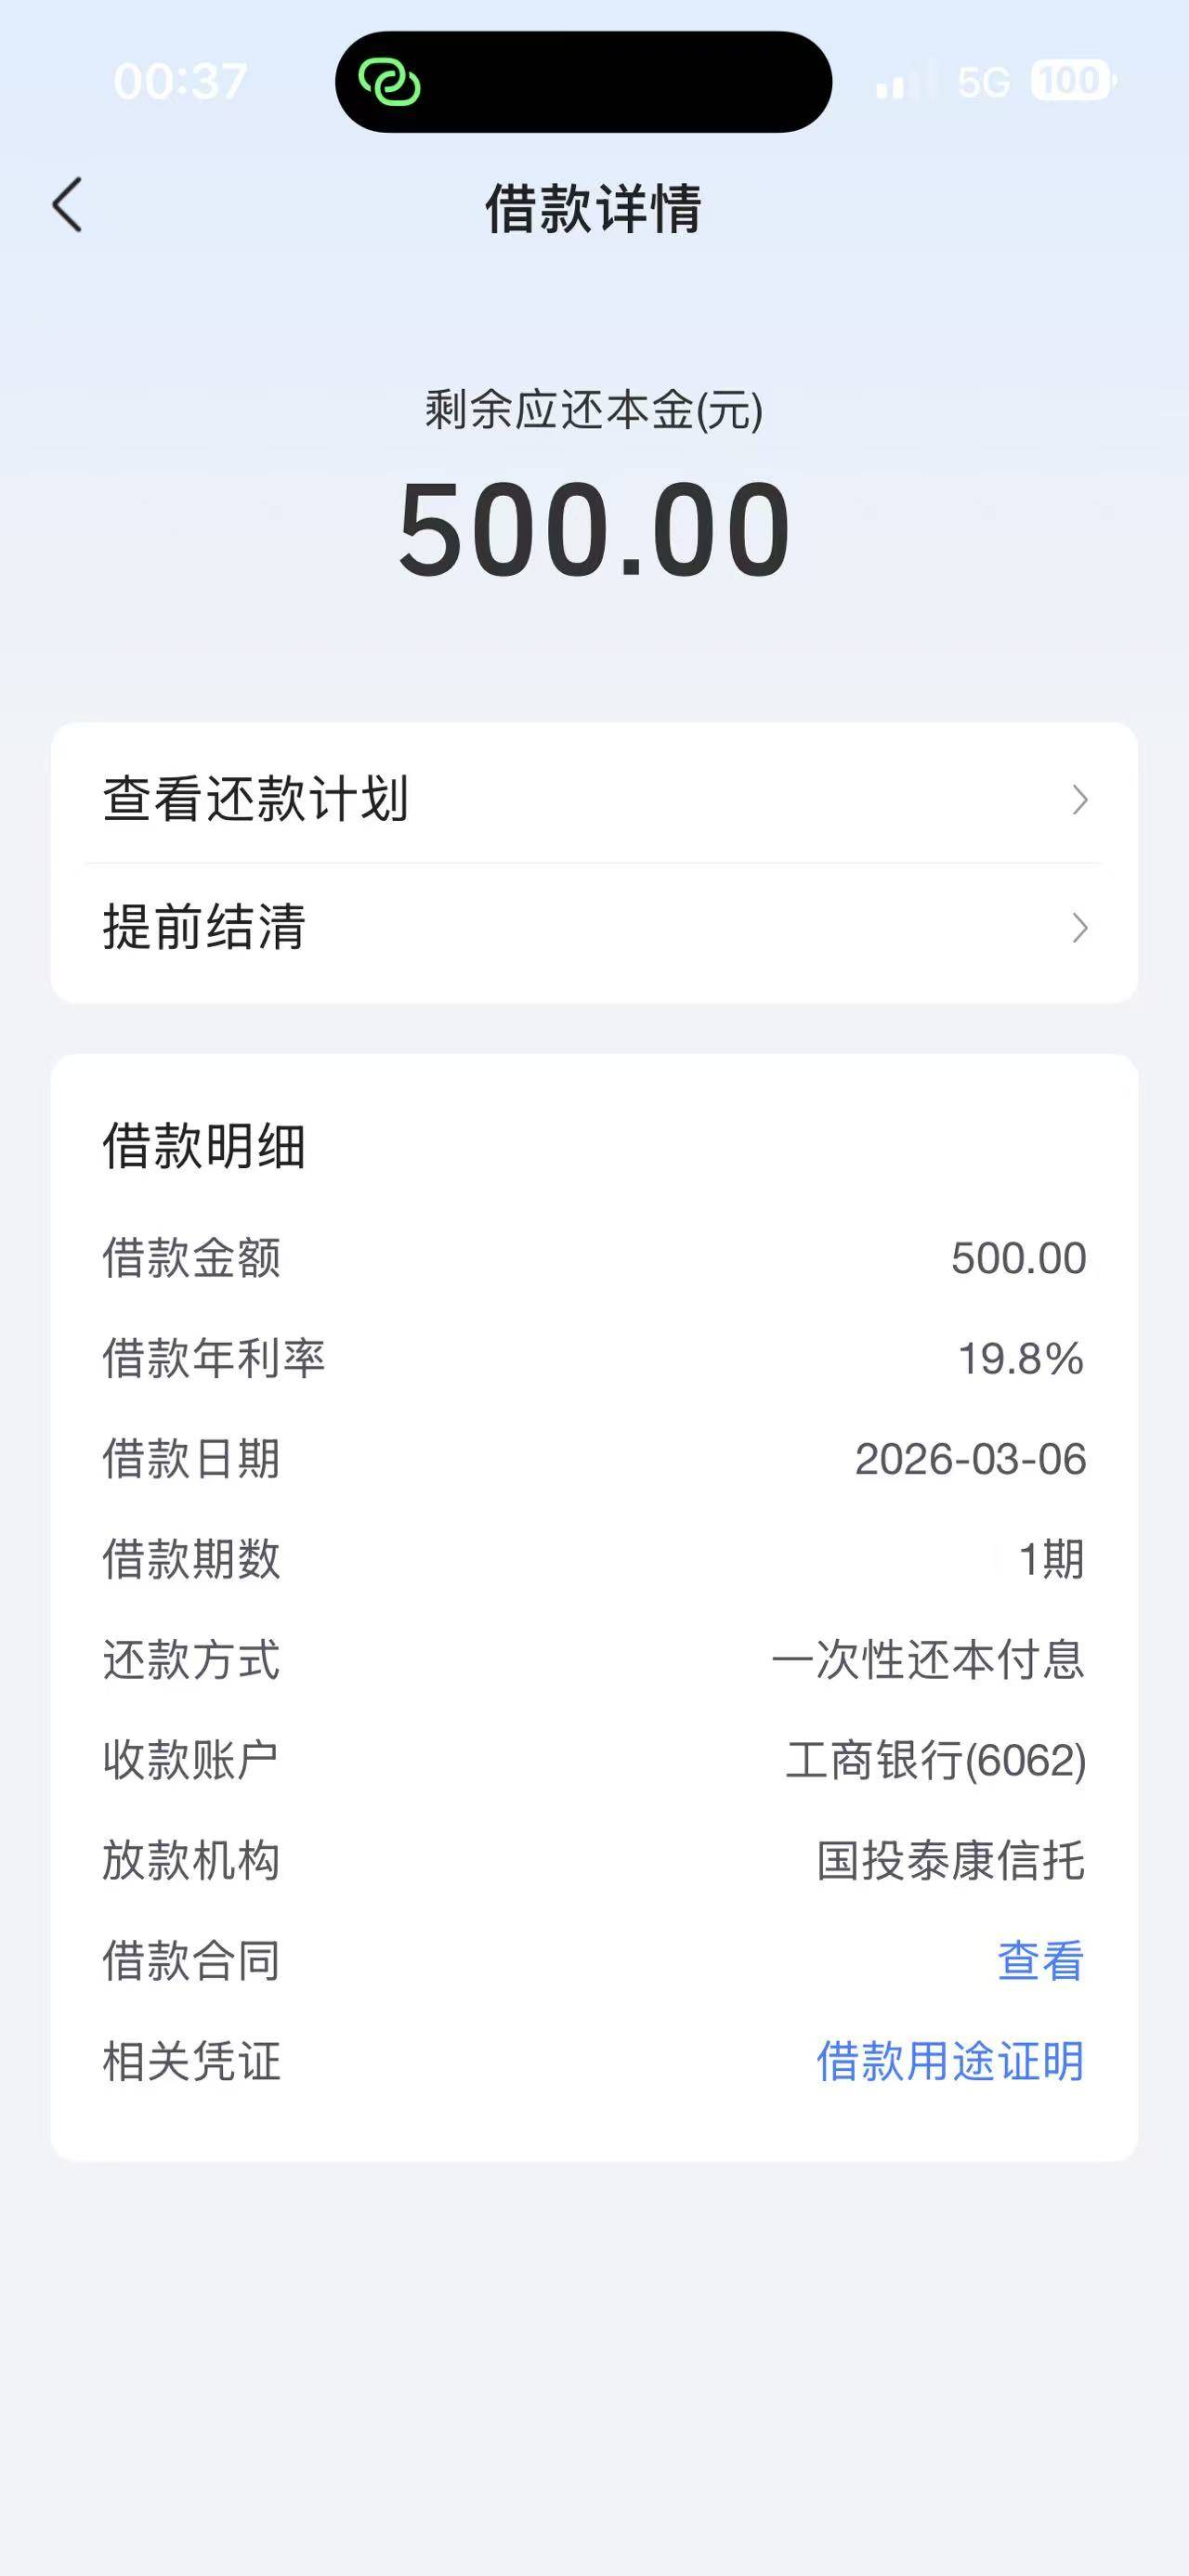Tap the green link icon in Dynamic Island
Image resolution: width=1189 pixels, height=2576 pixels.
pyautogui.click(x=389, y=82)
